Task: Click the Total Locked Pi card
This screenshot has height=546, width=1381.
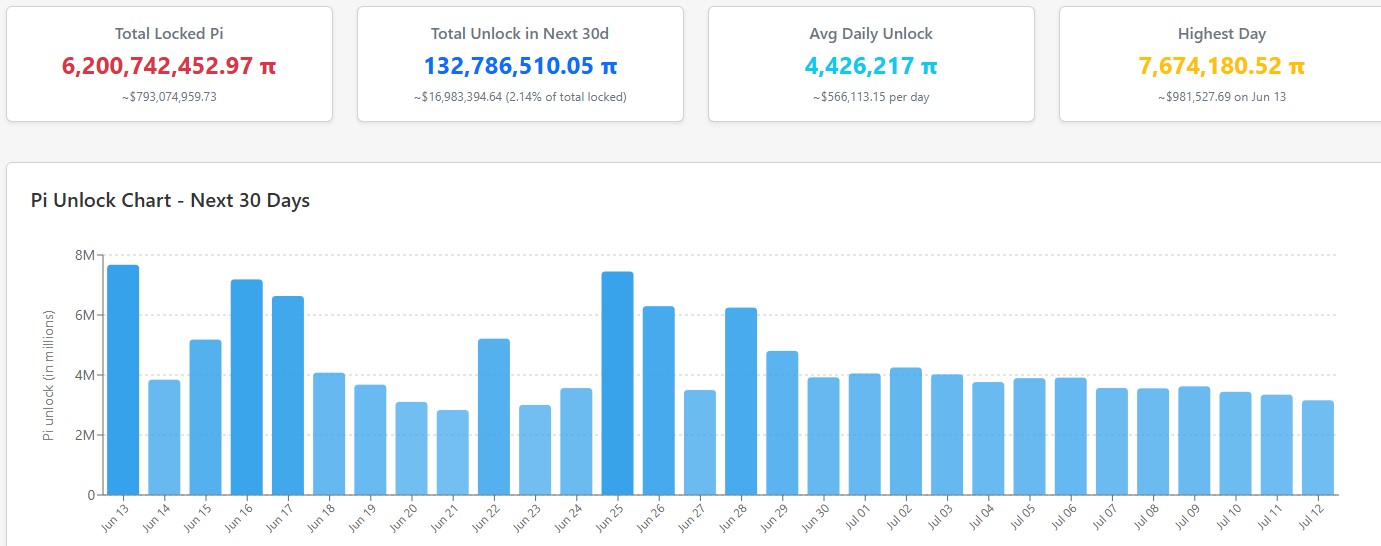Action: point(169,64)
